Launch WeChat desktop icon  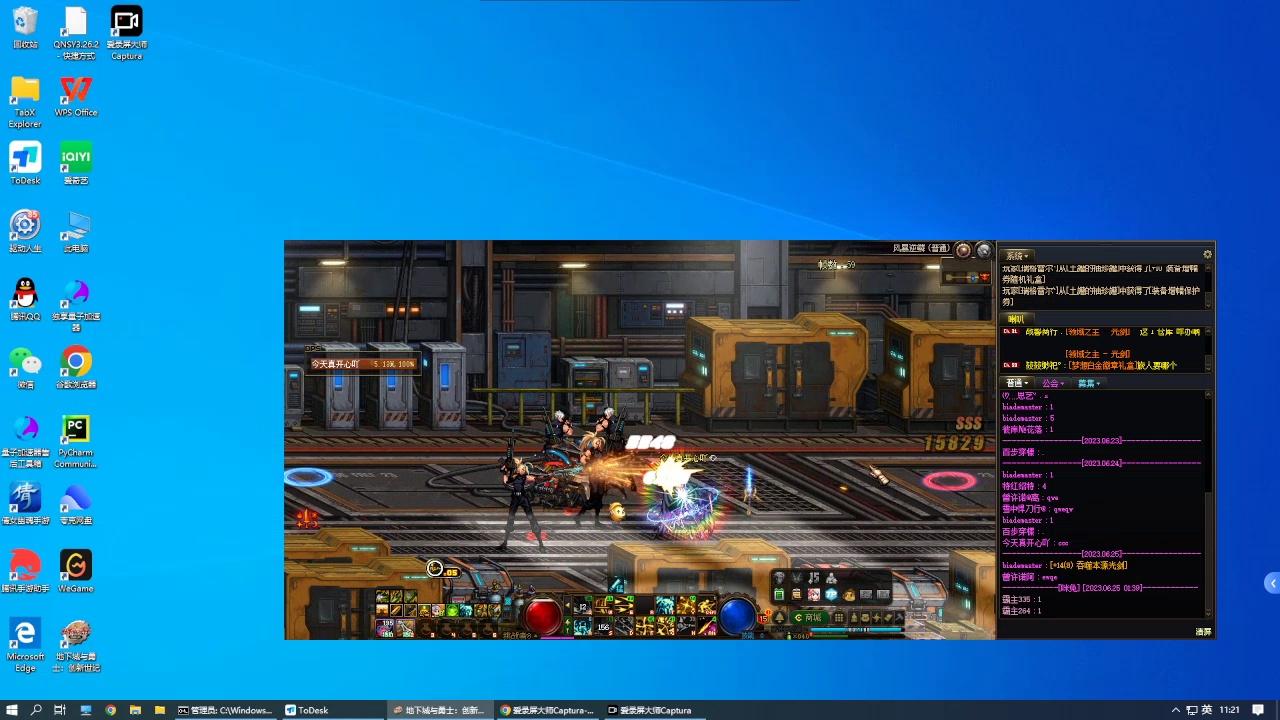click(25, 368)
